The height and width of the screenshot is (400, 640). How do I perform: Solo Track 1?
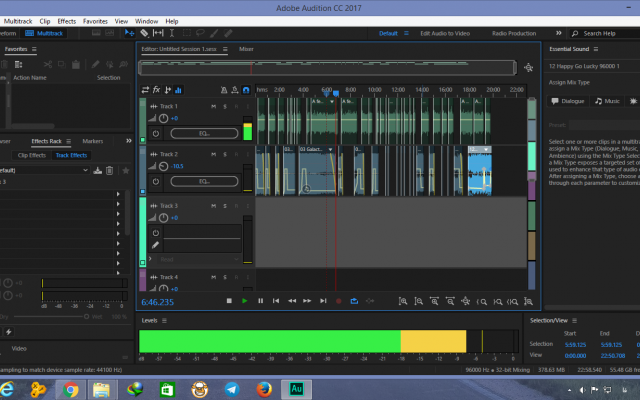(x=225, y=107)
